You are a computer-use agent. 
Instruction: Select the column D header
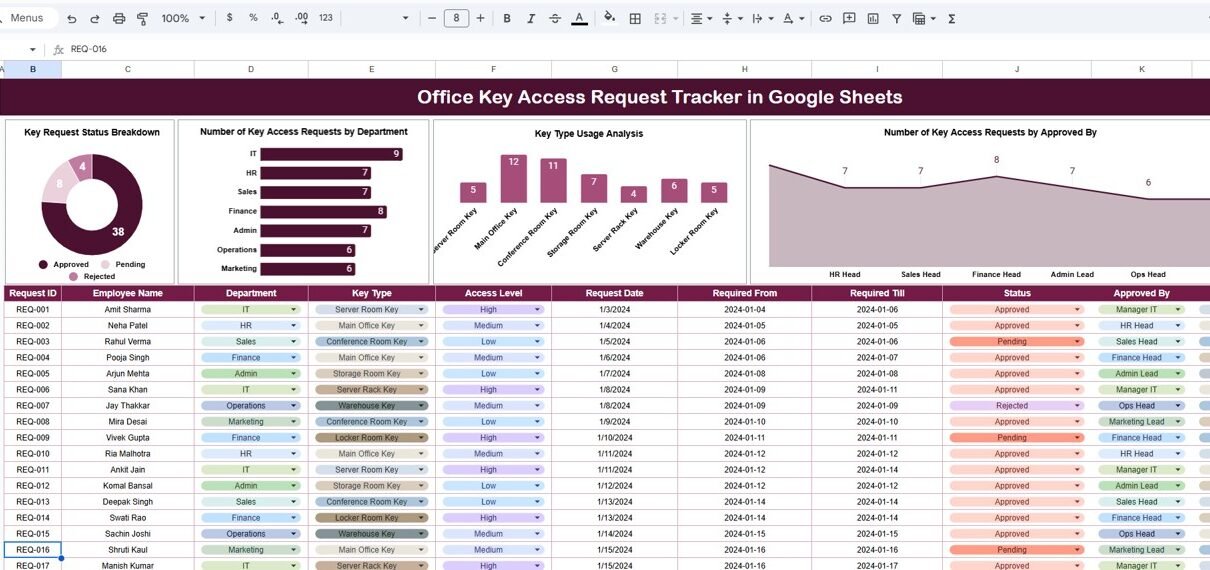[x=251, y=69]
